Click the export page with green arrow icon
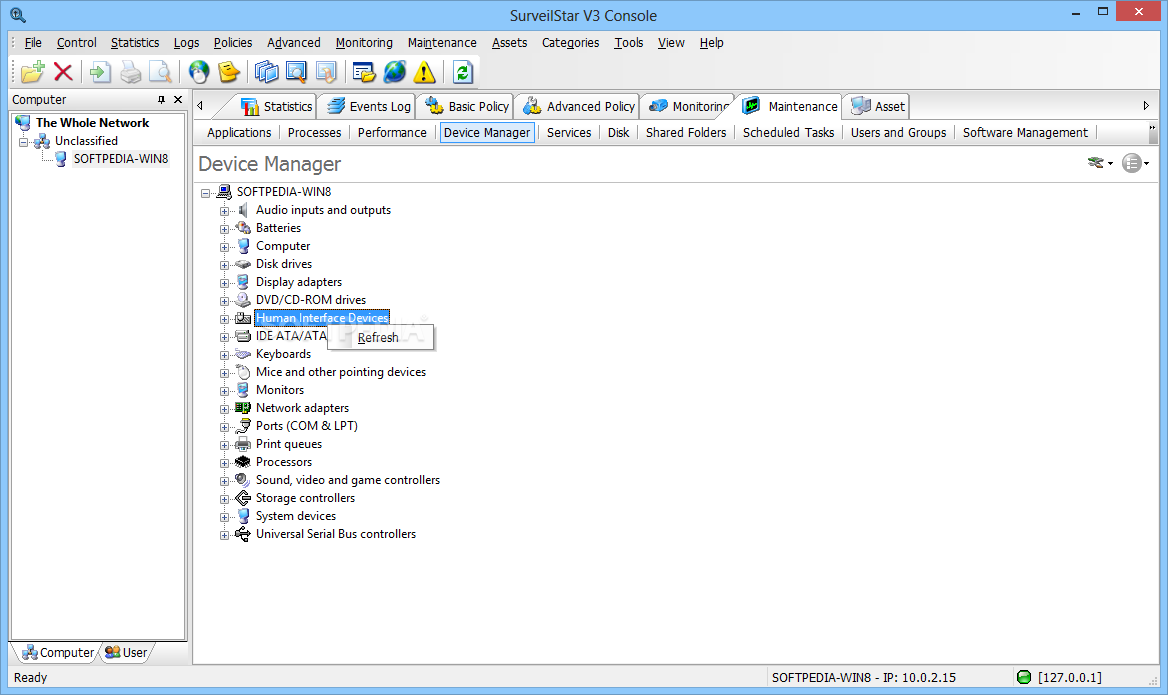This screenshot has height=695, width=1168. click(100, 72)
